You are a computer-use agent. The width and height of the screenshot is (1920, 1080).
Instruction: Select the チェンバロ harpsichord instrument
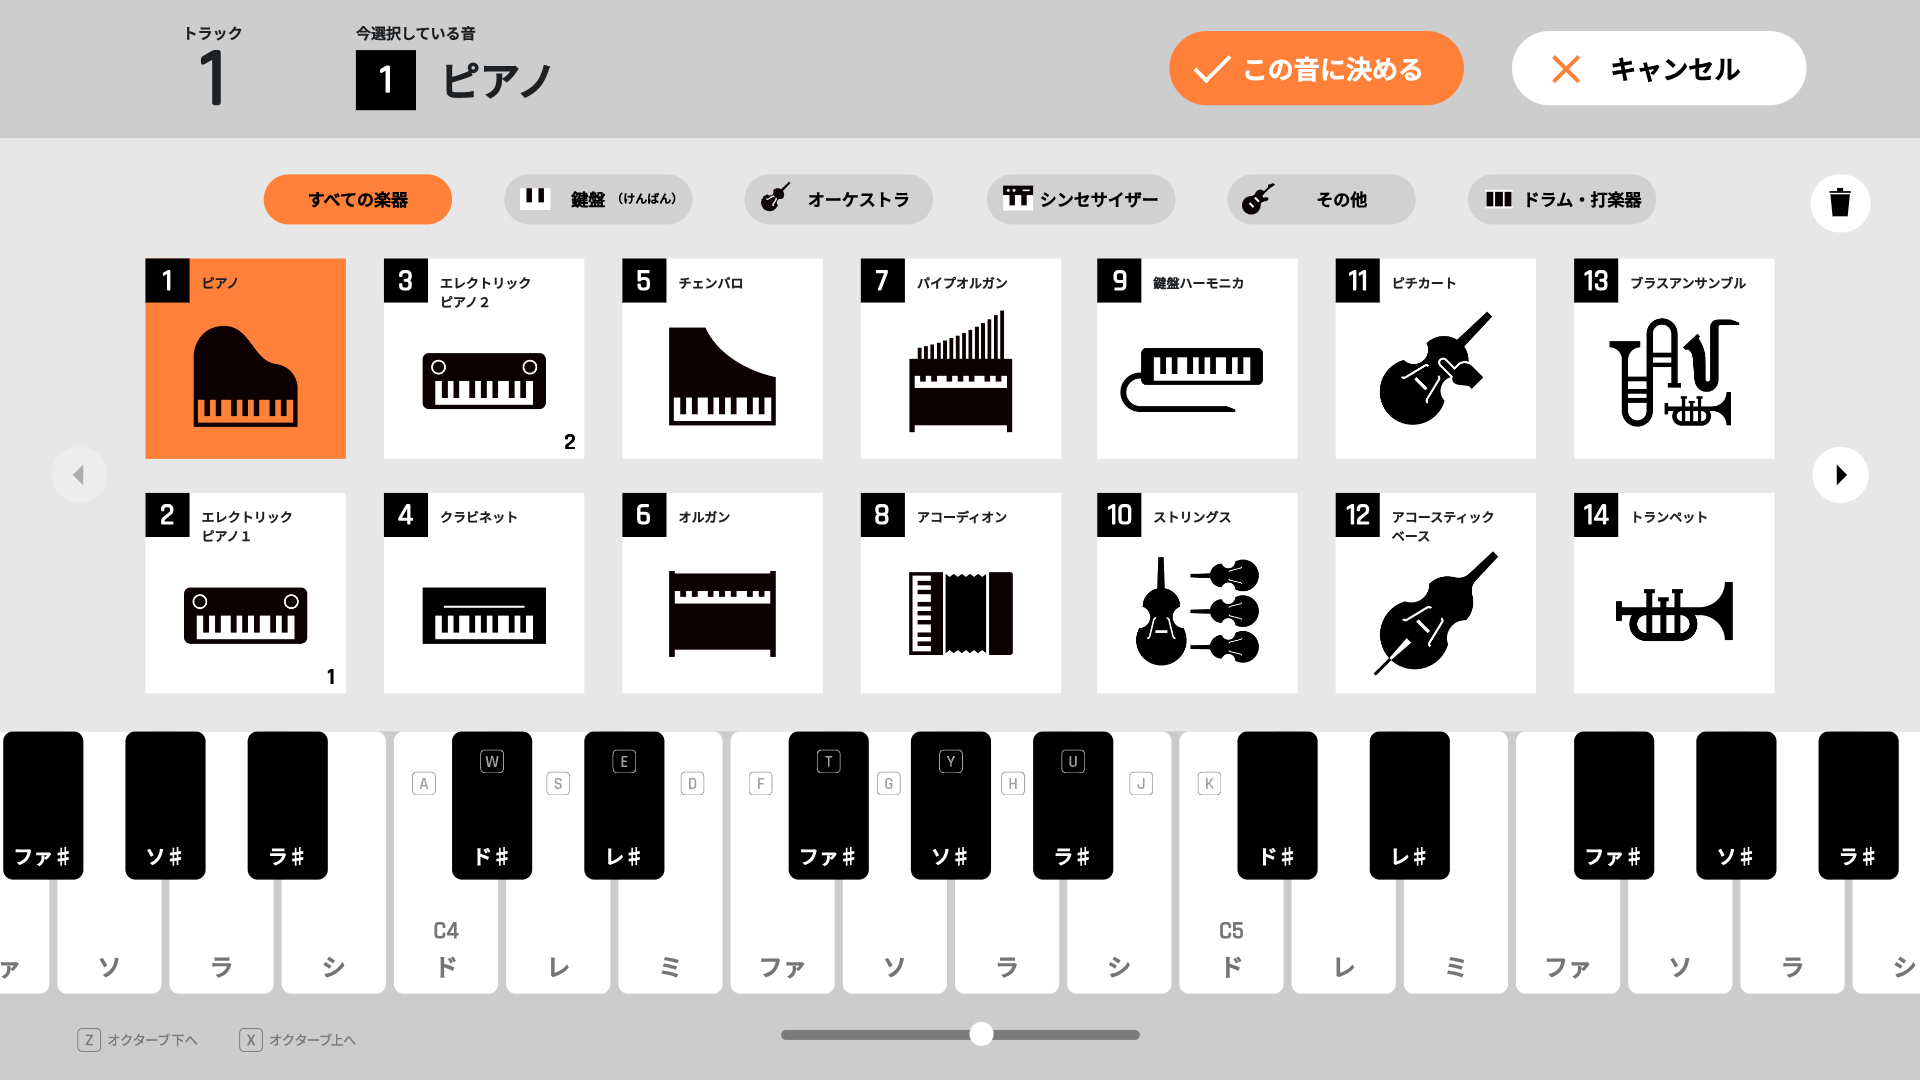[x=722, y=359]
